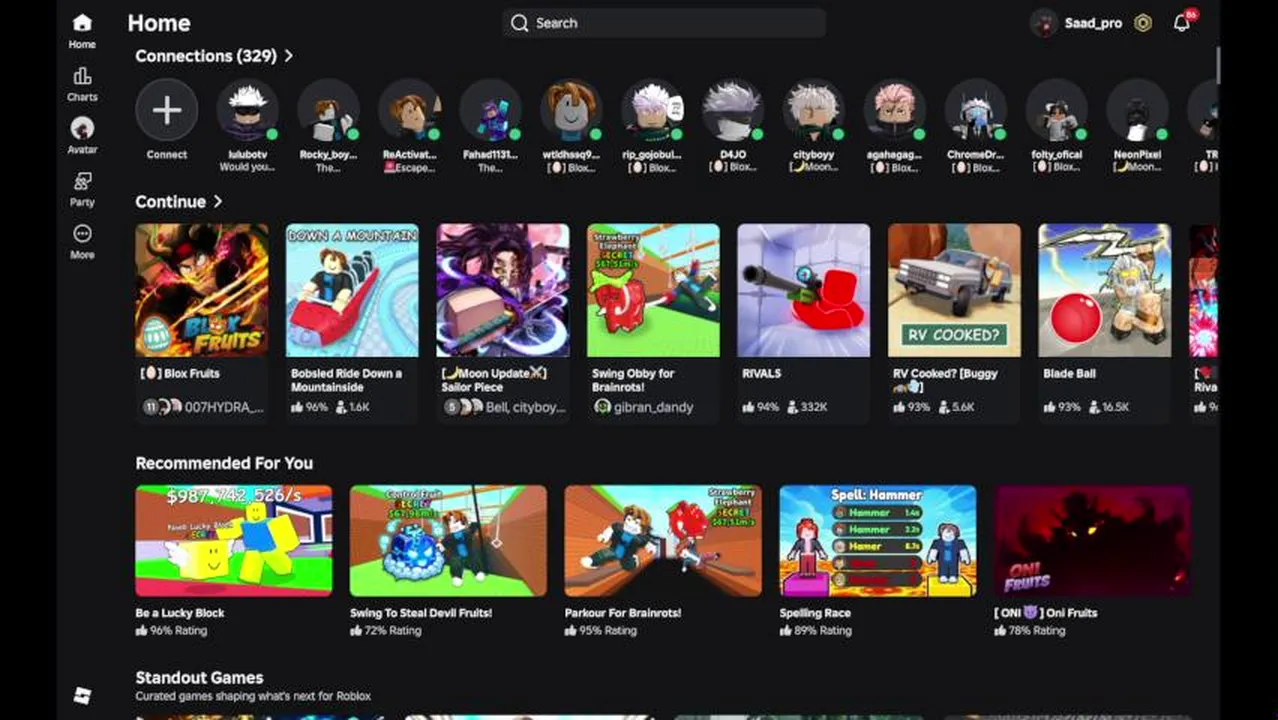The height and width of the screenshot is (720, 1278).
Task: Open NeonPixel connection avatar
Action: click(x=1137, y=110)
